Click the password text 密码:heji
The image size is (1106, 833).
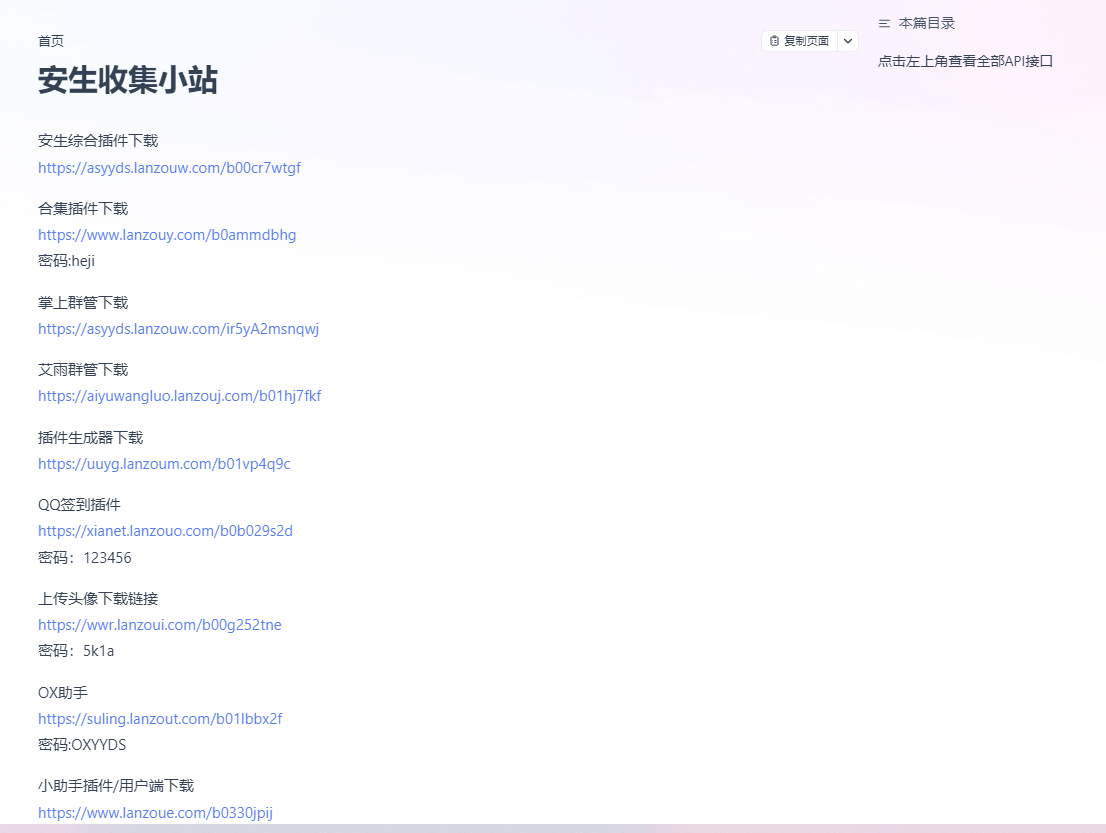point(66,261)
